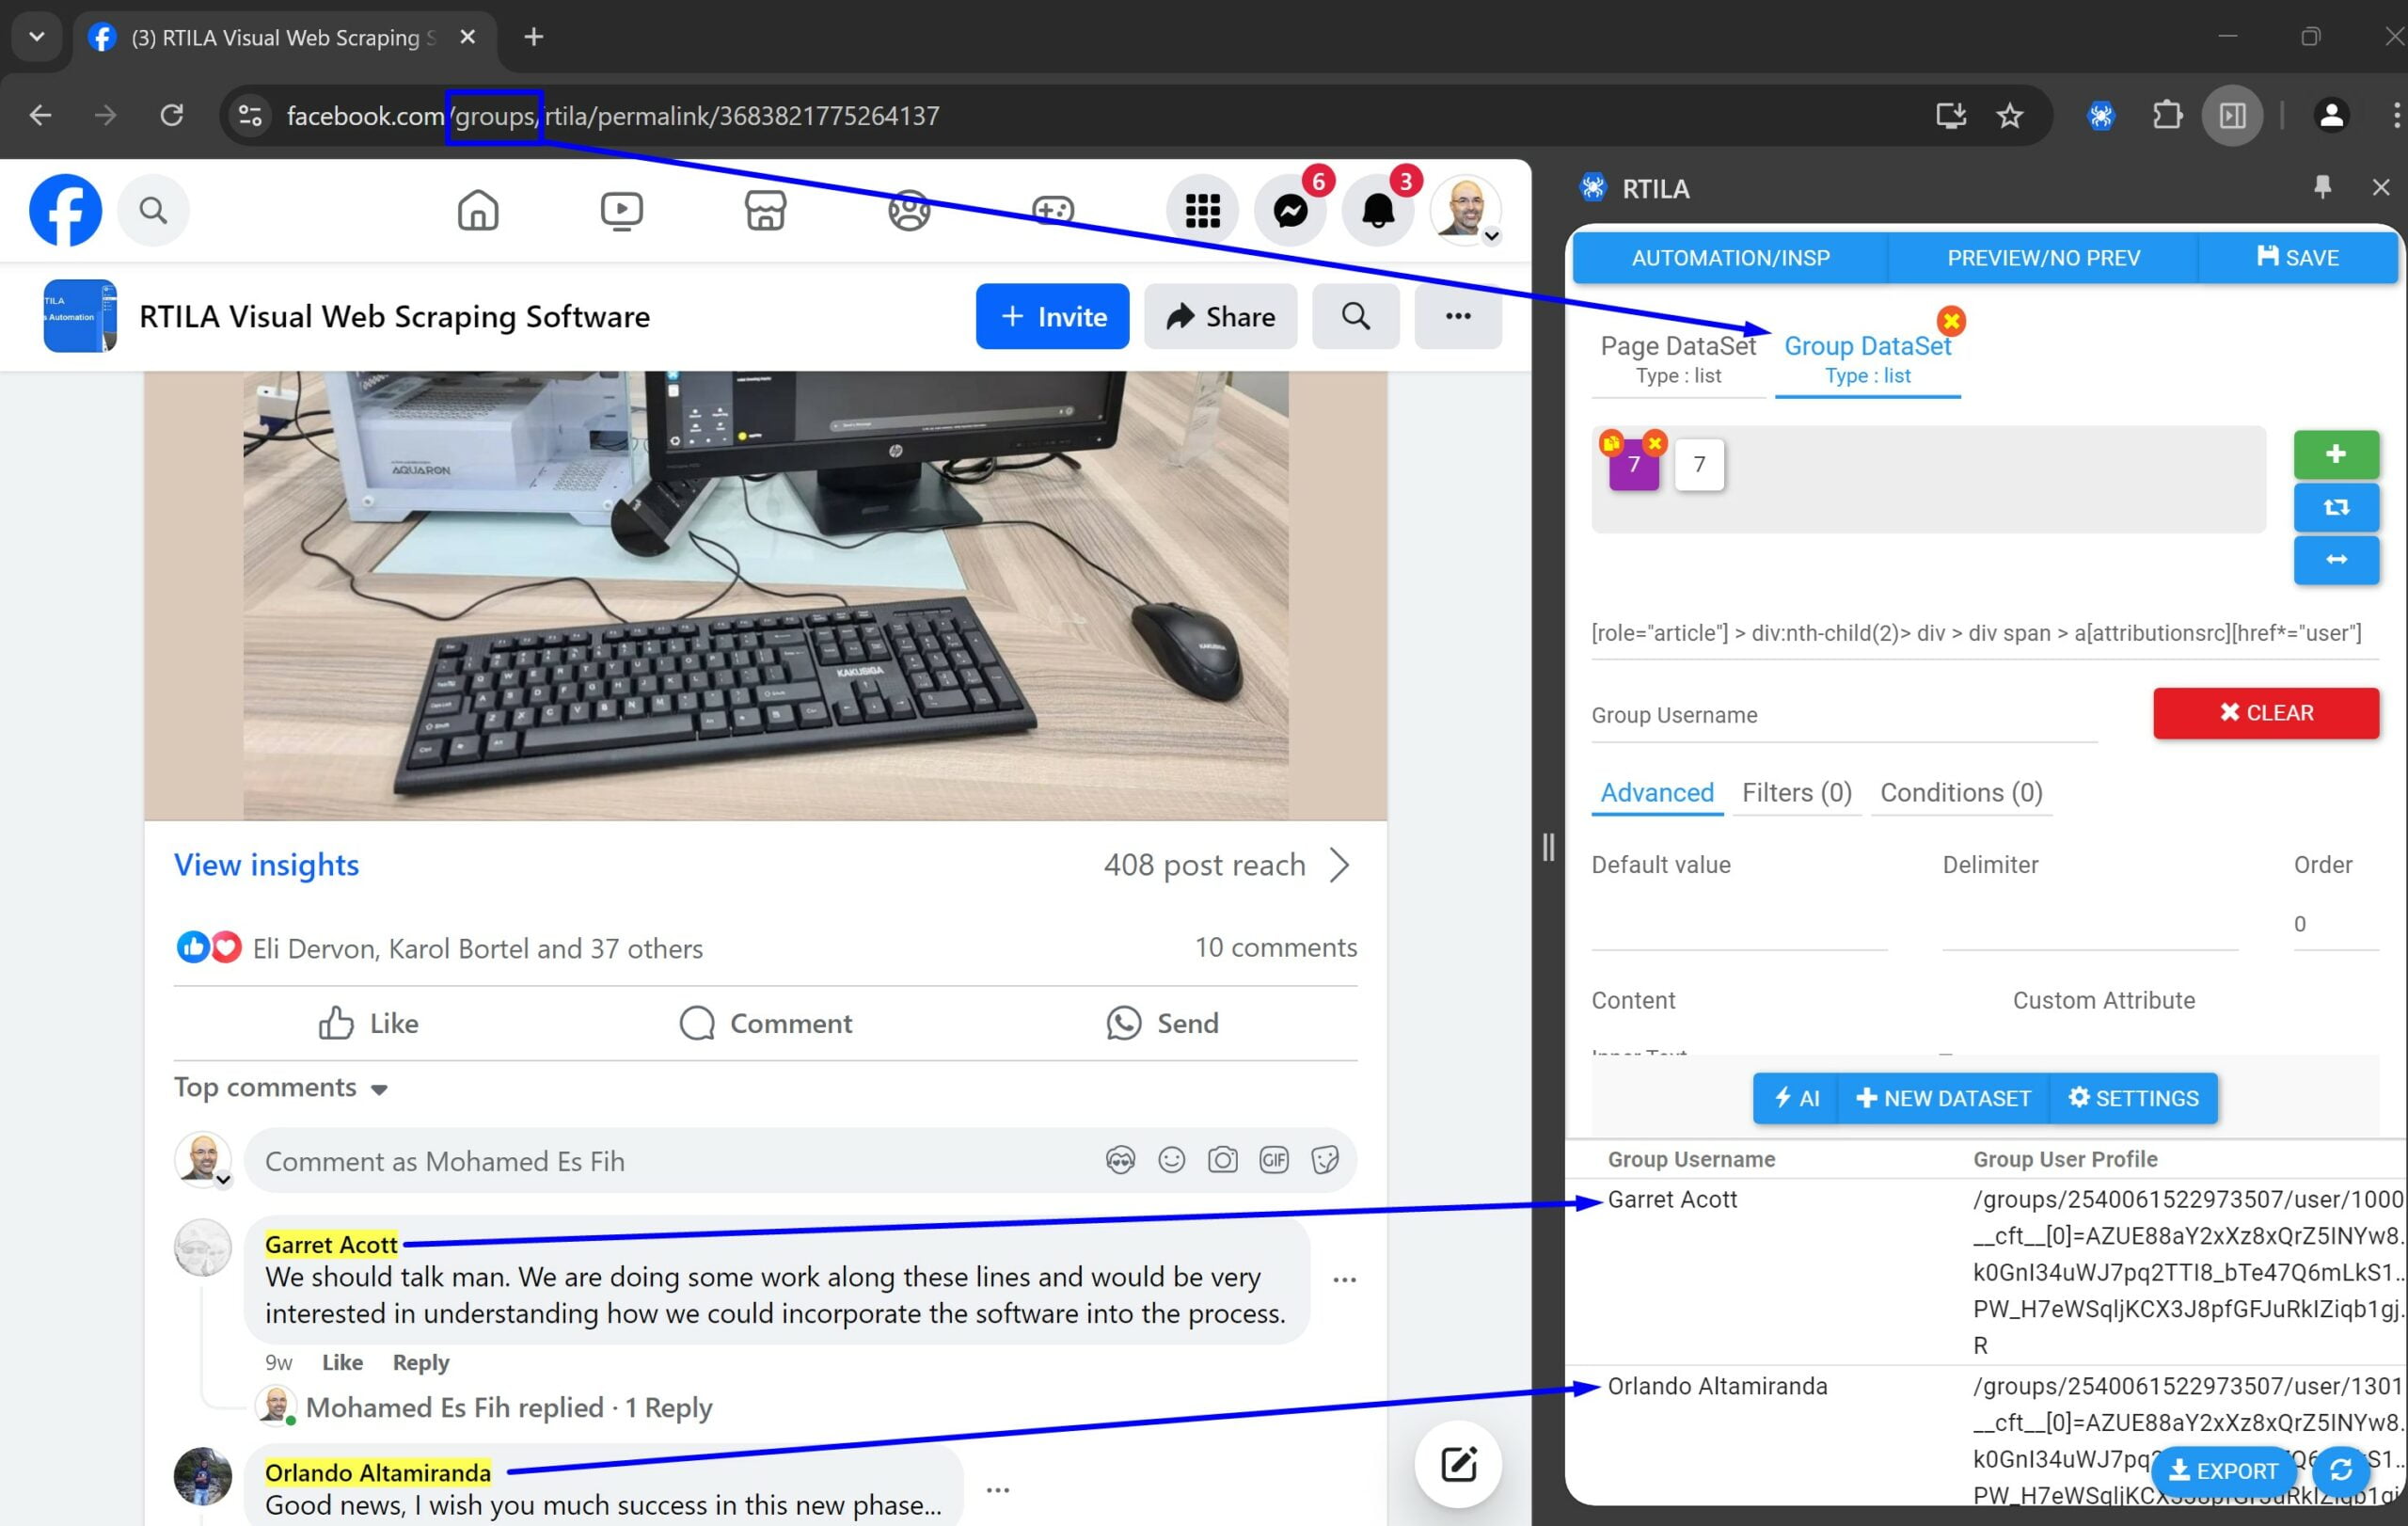
Task: Create a NEW DATASET
Action: pyautogui.click(x=1943, y=1098)
